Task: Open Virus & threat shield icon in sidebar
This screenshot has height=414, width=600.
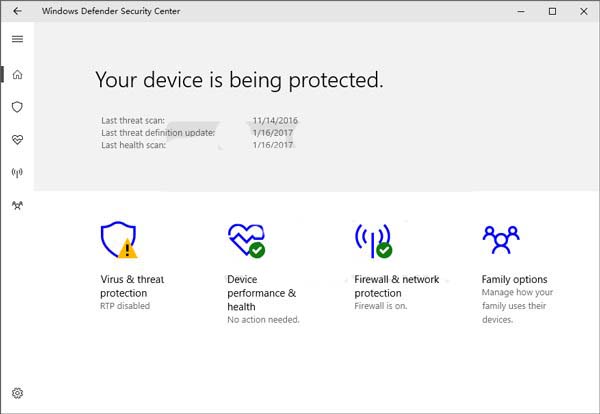Action: point(17,107)
